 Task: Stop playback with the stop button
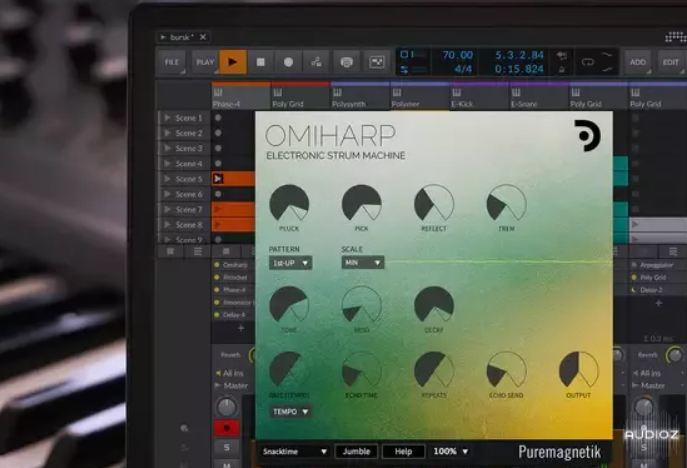pos(261,62)
